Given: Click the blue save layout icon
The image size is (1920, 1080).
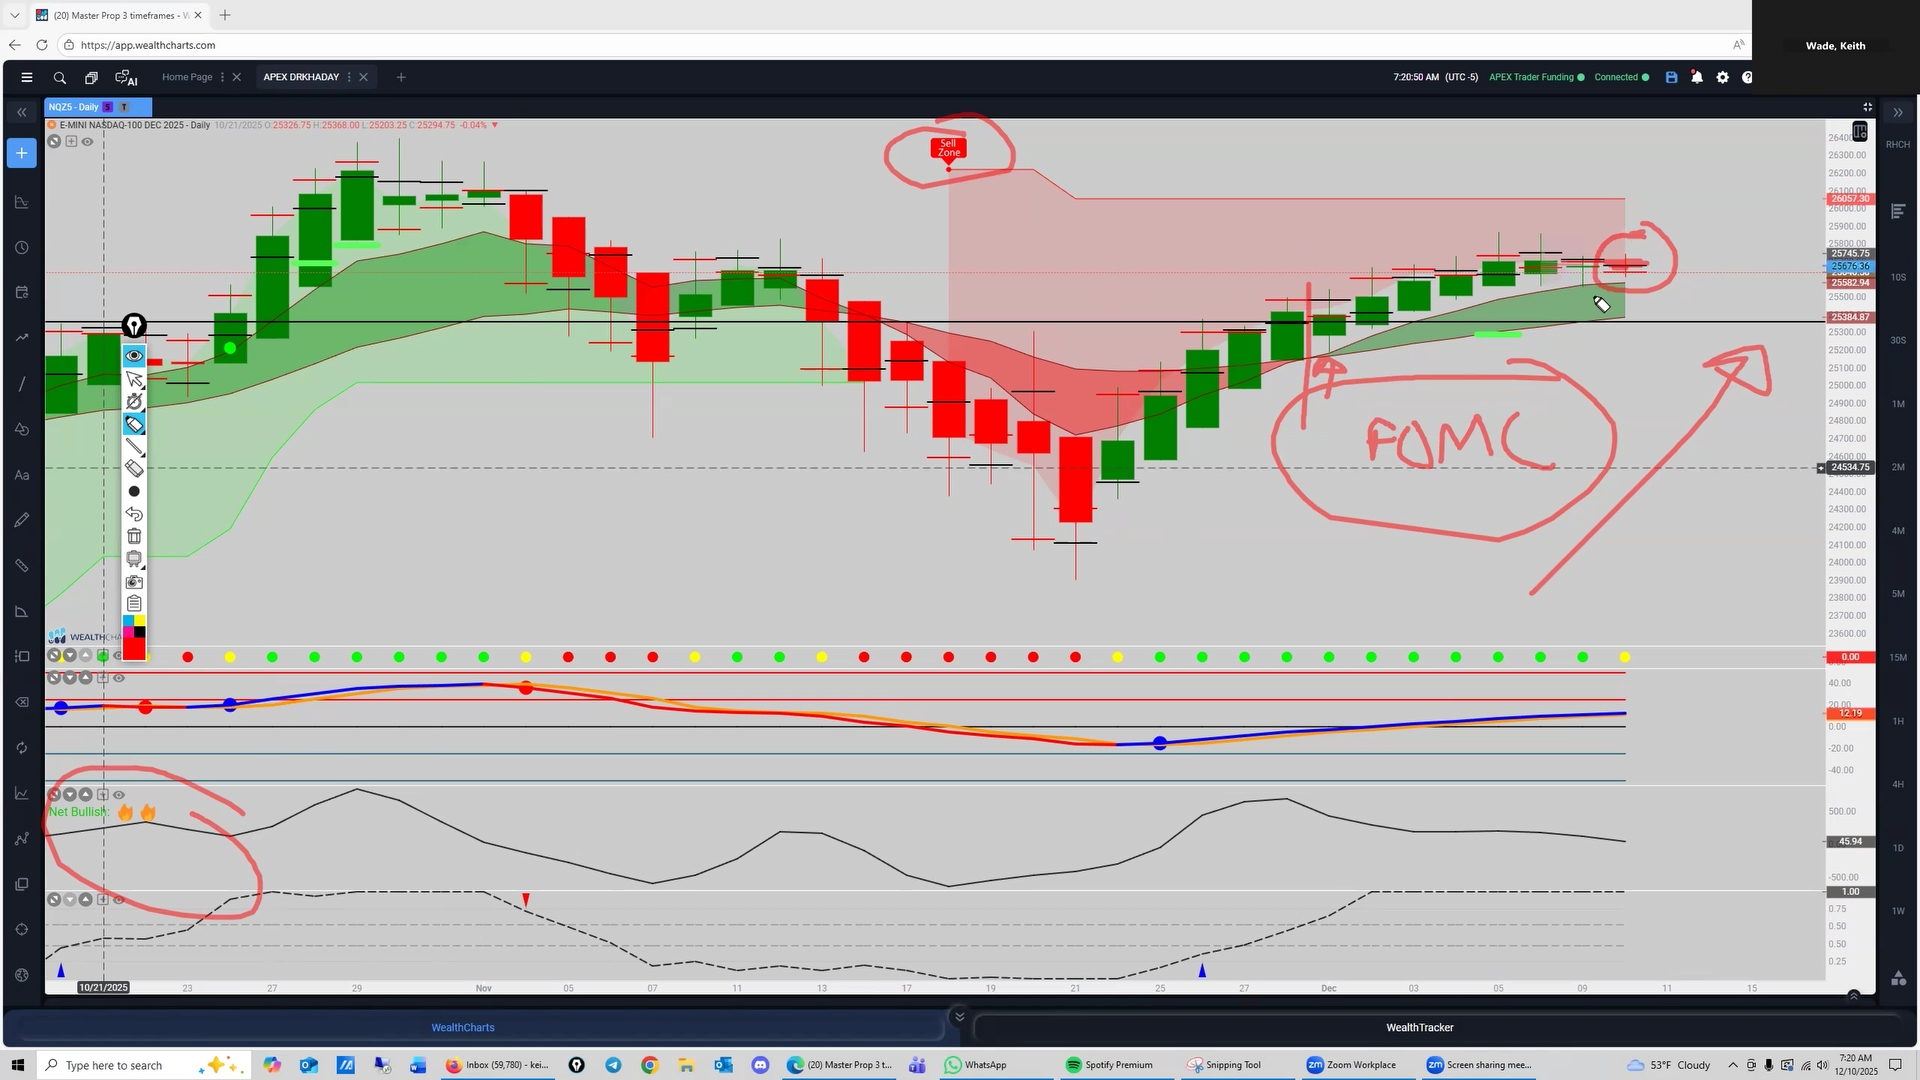Looking at the screenshot, I should tap(1671, 77).
